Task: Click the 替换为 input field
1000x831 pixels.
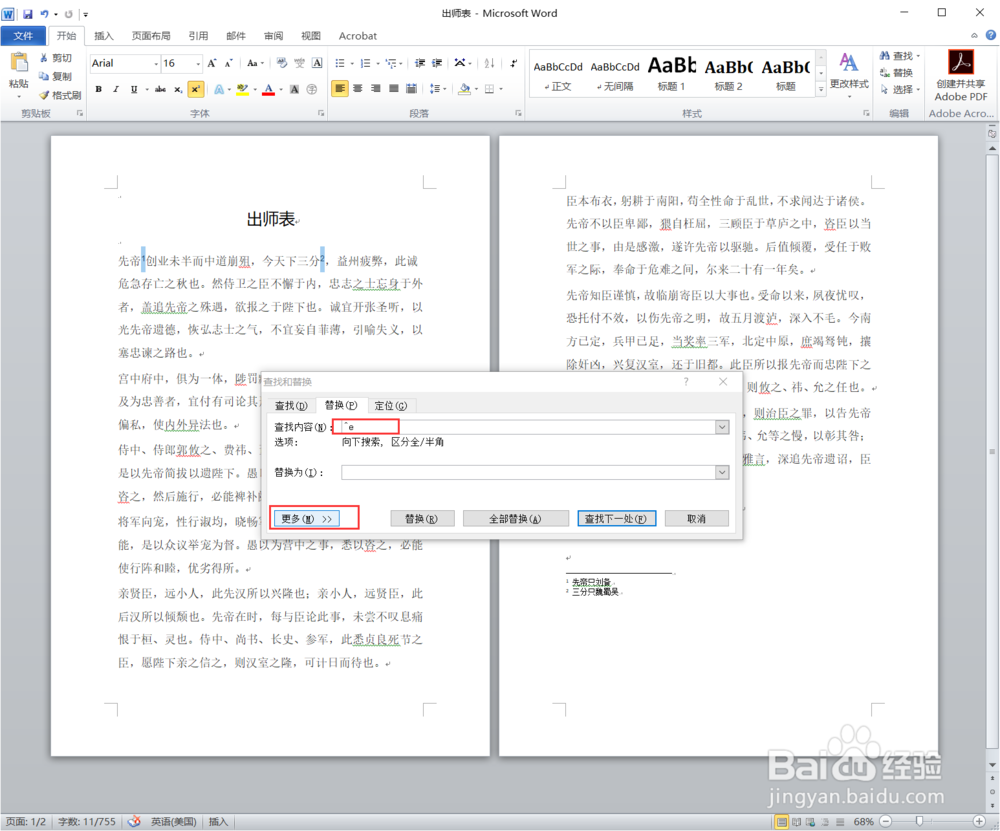Action: click(x=535, y=471)
